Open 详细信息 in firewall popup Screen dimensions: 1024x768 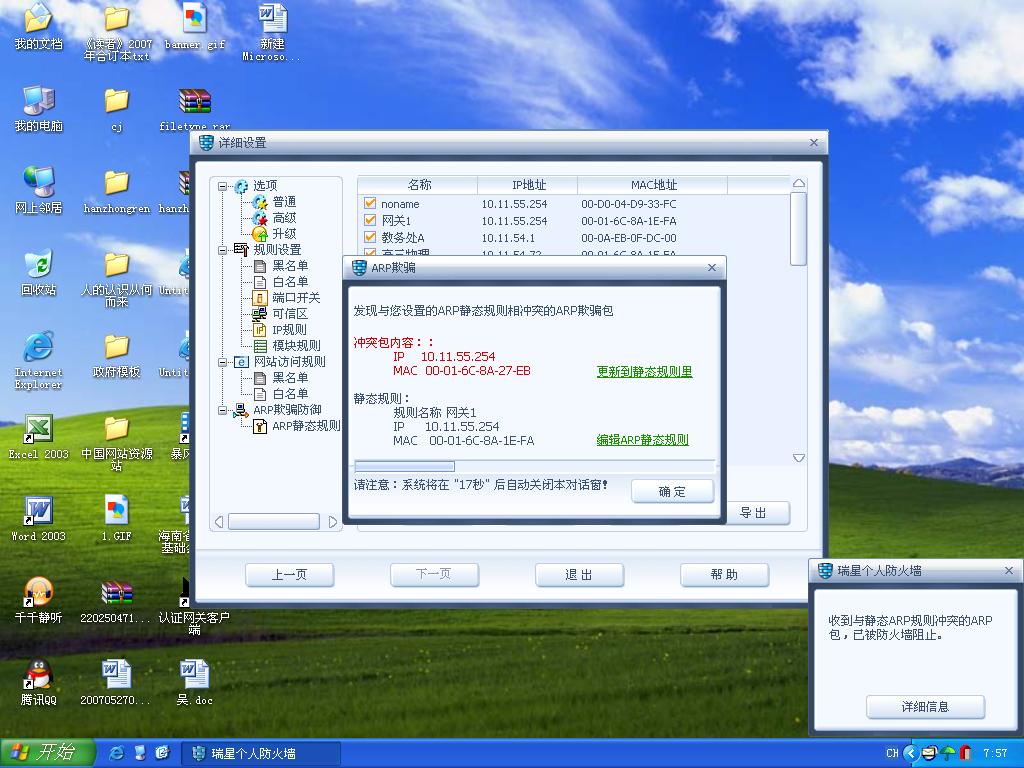click(925, 707)
